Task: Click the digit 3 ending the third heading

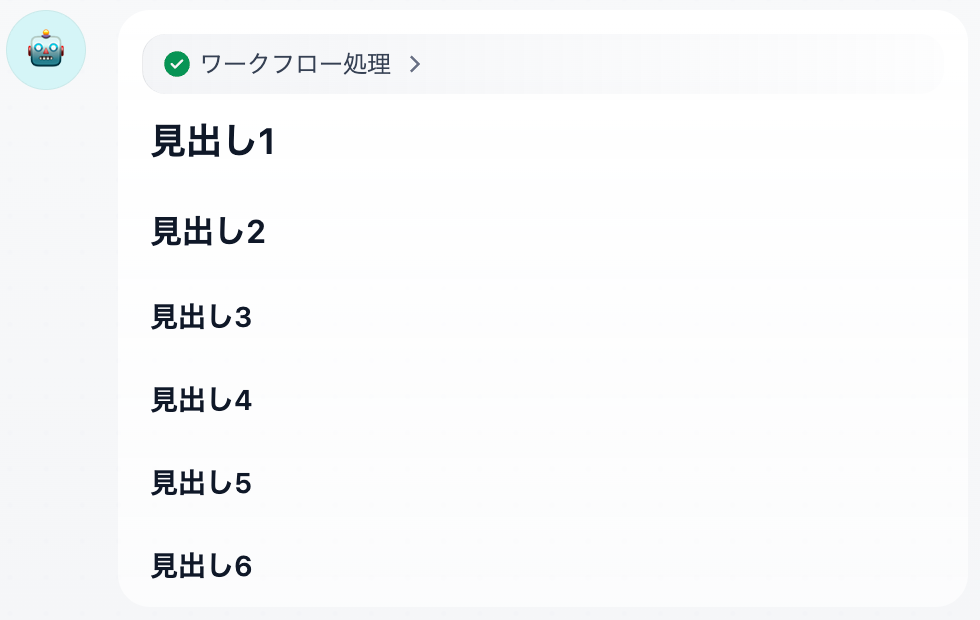Action: point(243,317)
